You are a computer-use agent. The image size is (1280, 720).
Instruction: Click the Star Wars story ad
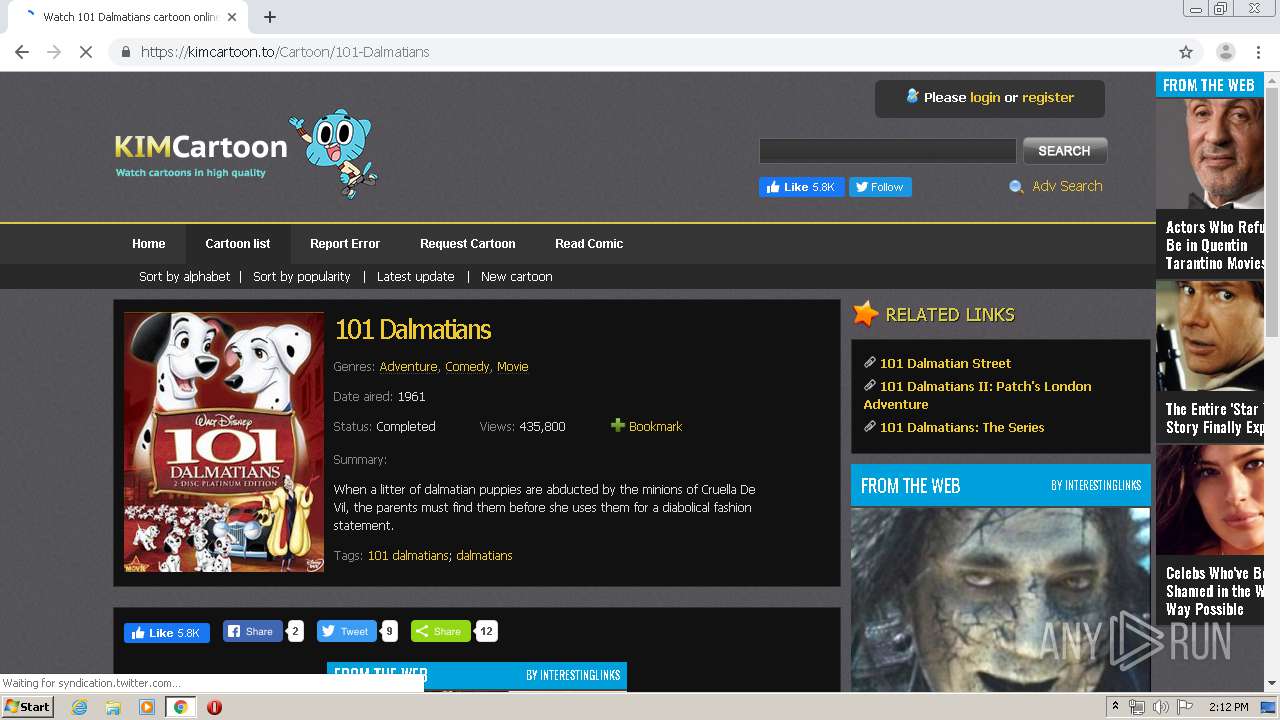point(1210,360)
